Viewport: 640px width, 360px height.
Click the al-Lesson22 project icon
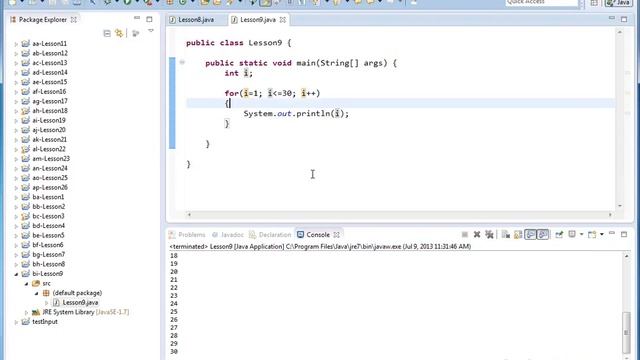click(25, 149)
